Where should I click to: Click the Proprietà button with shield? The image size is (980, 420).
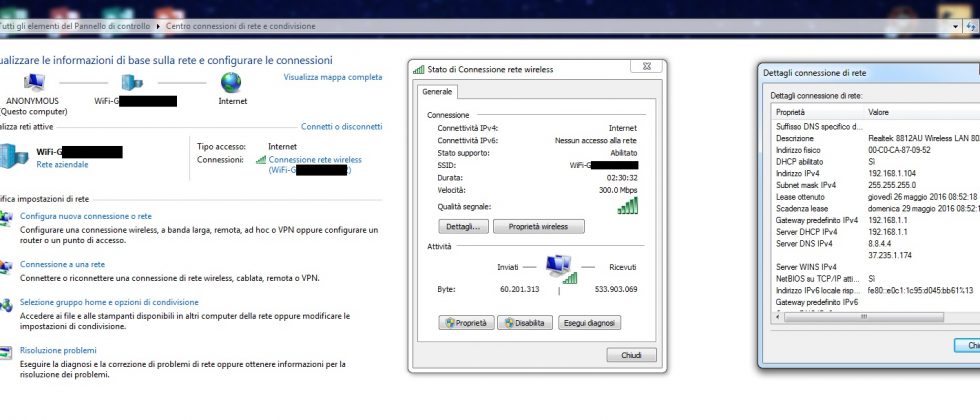pyautogui.click(x=467, y=323)
